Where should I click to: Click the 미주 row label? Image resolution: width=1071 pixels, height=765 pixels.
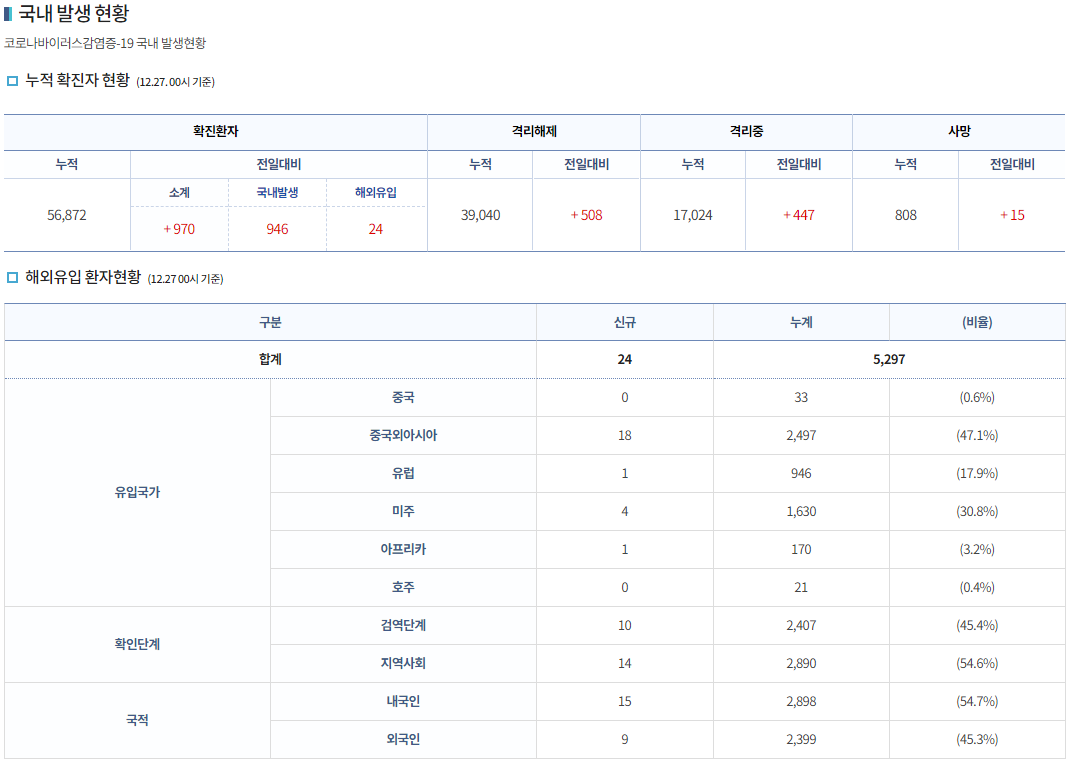click(x=403, y=511)
